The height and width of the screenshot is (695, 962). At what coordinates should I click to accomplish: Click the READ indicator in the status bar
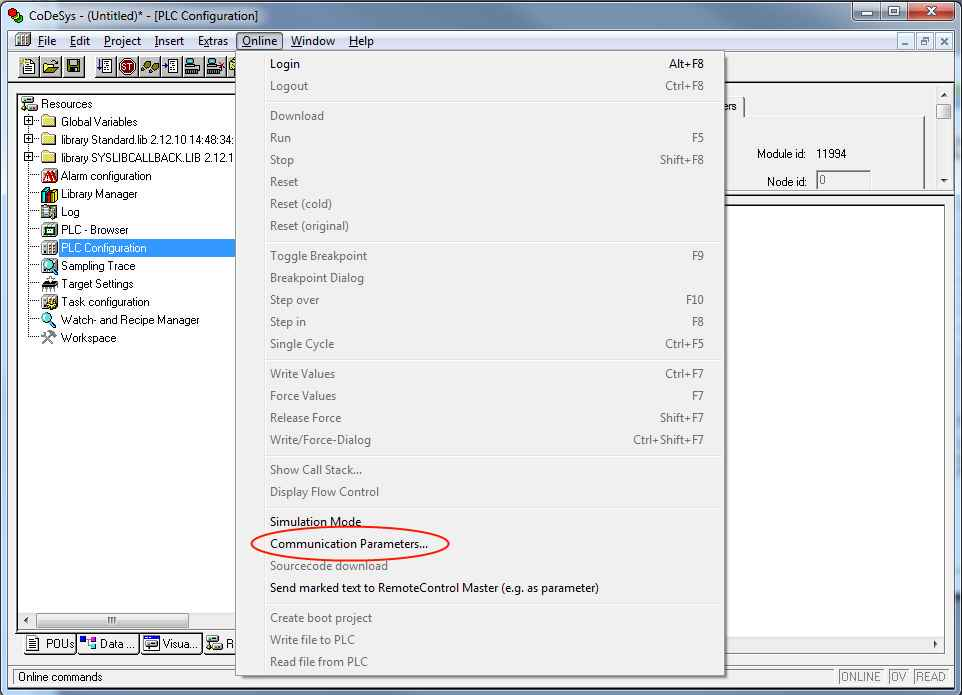(930, 677)
